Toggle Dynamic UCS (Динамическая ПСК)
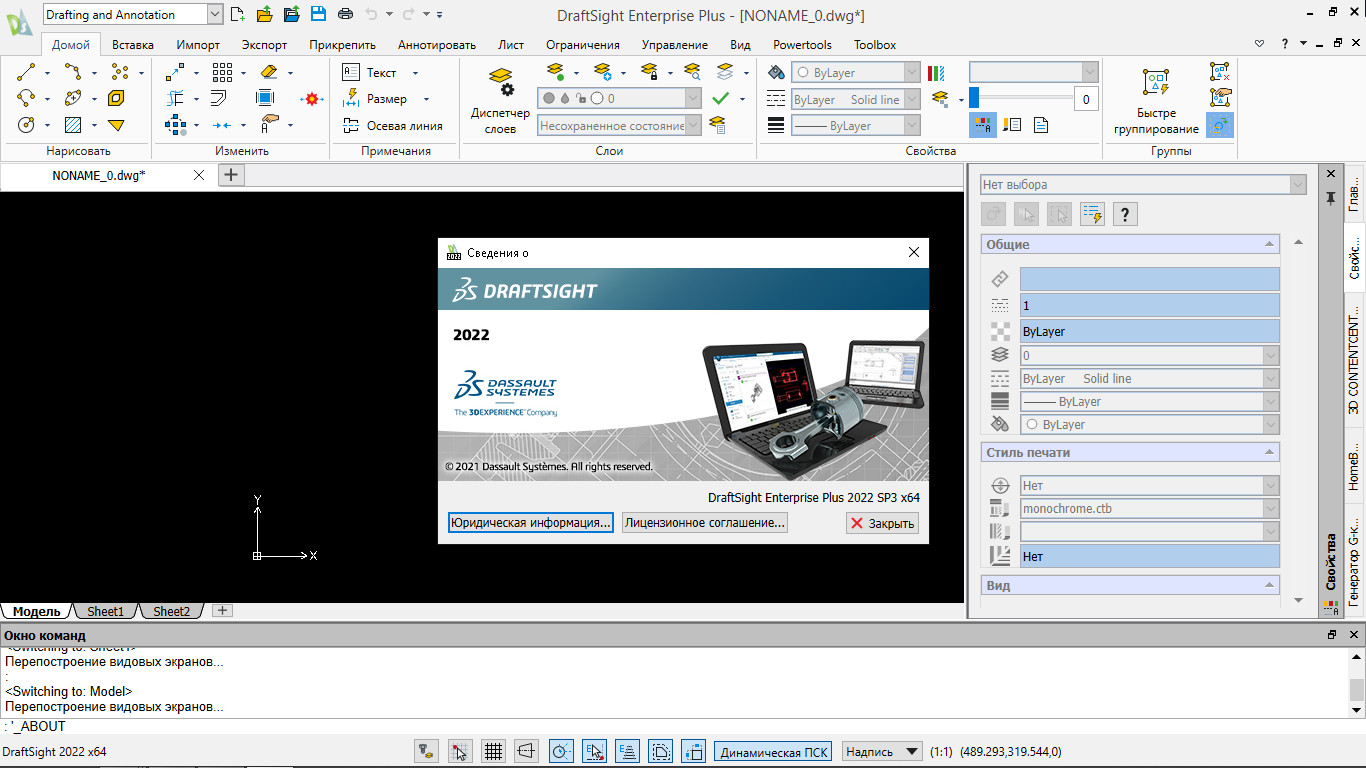This screenshot has height=768, width=1366. (x=774, y=752)
